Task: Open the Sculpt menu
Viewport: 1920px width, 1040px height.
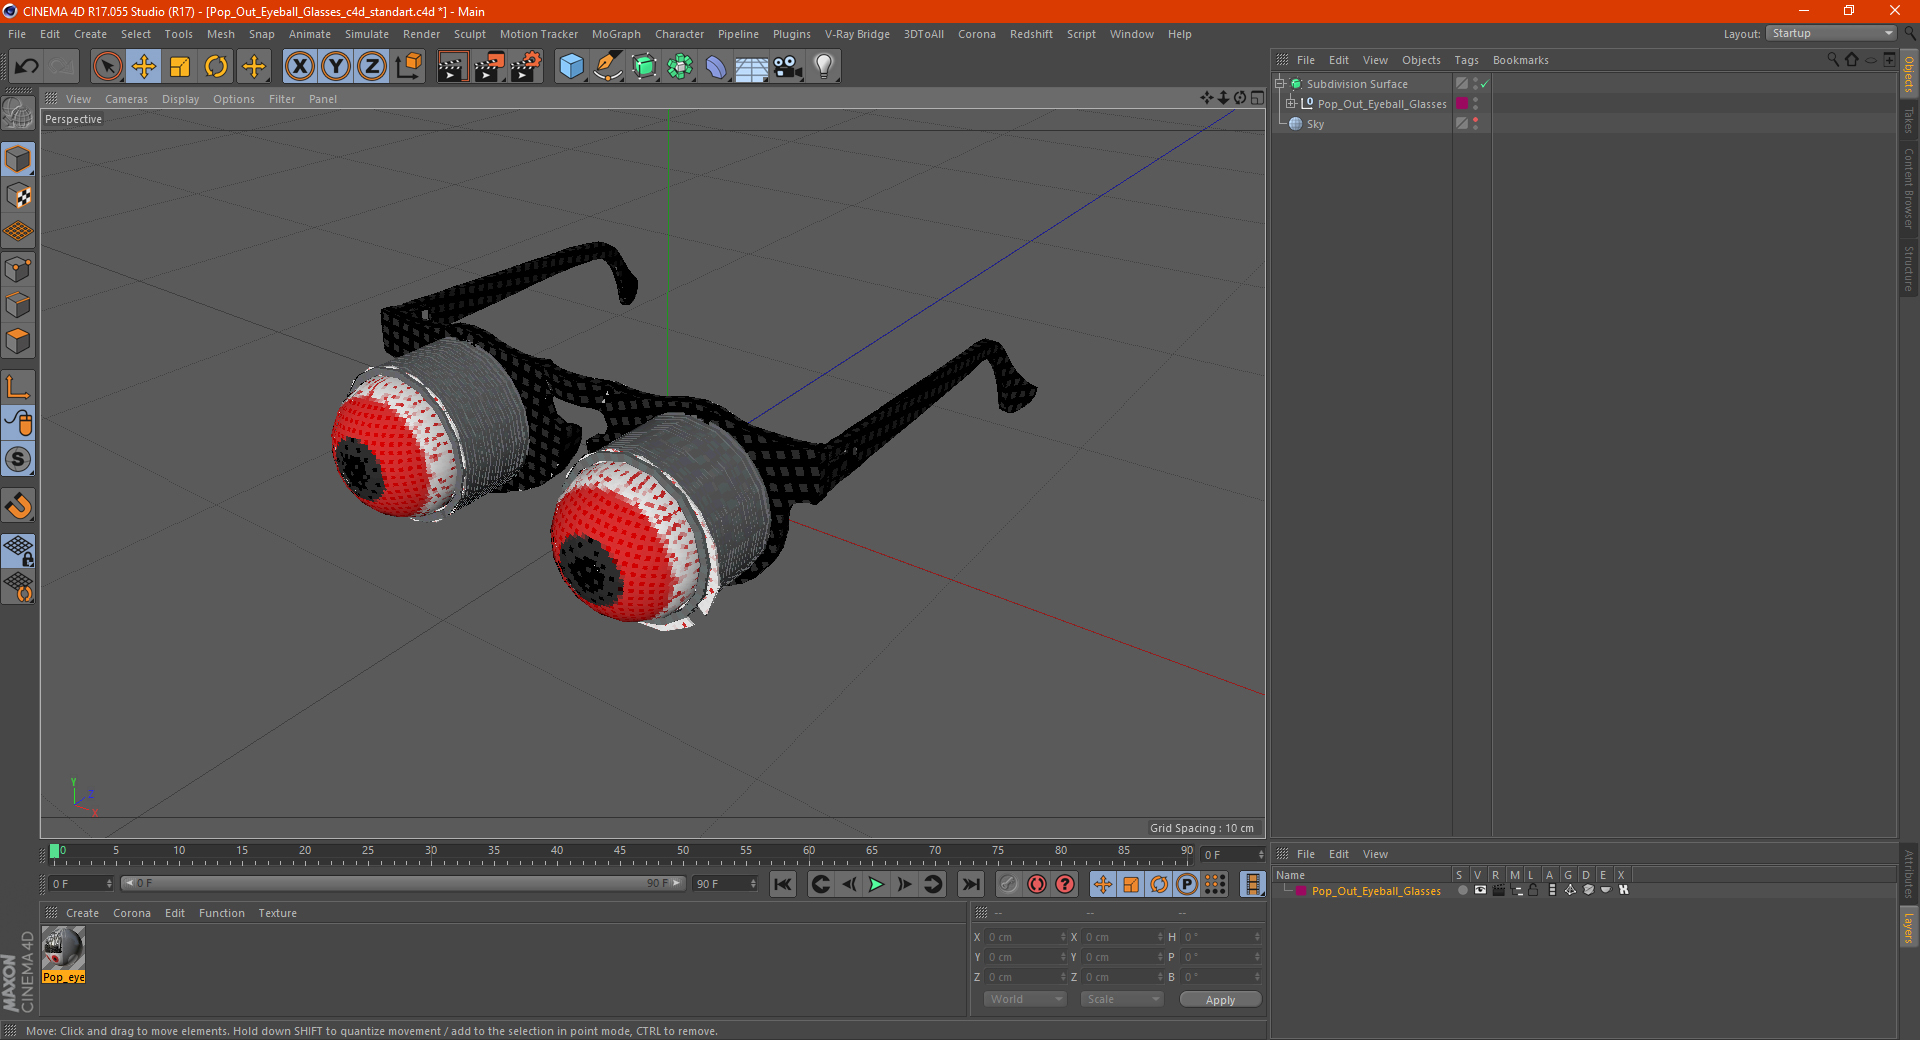Action: pos(470,34)
